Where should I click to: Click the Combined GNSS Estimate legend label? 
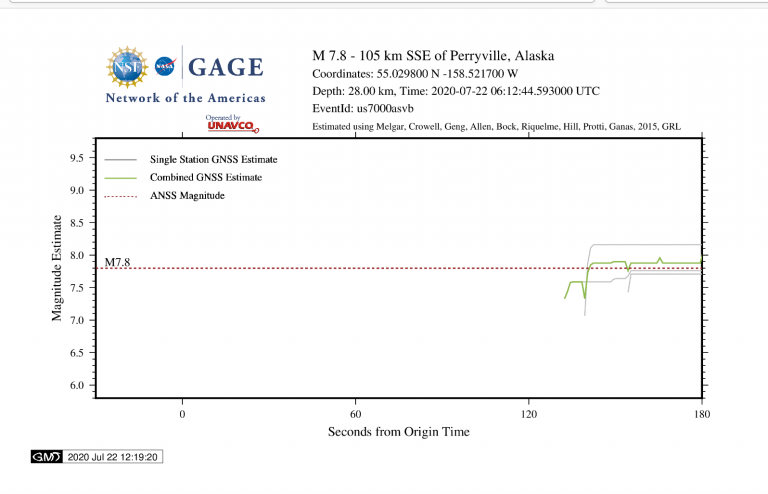point(206,177)
